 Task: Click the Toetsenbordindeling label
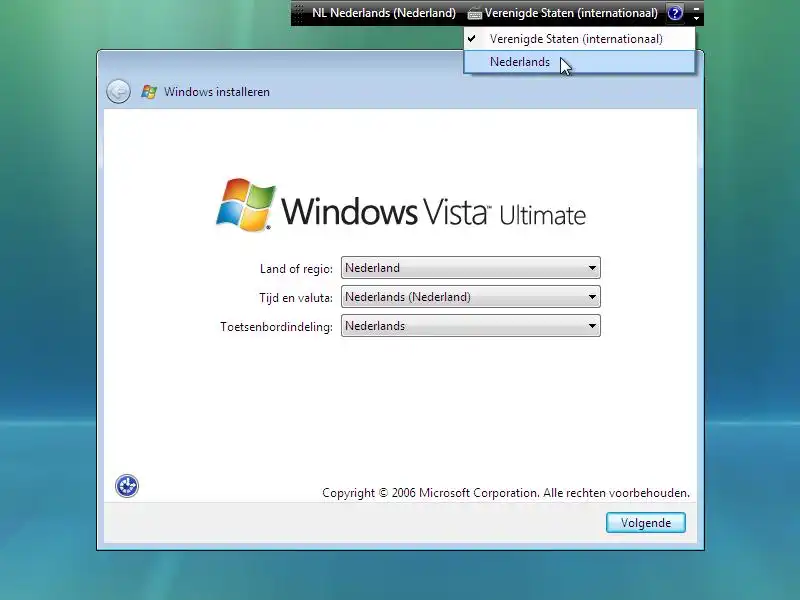pyautogui.click(x=276, y=327)
